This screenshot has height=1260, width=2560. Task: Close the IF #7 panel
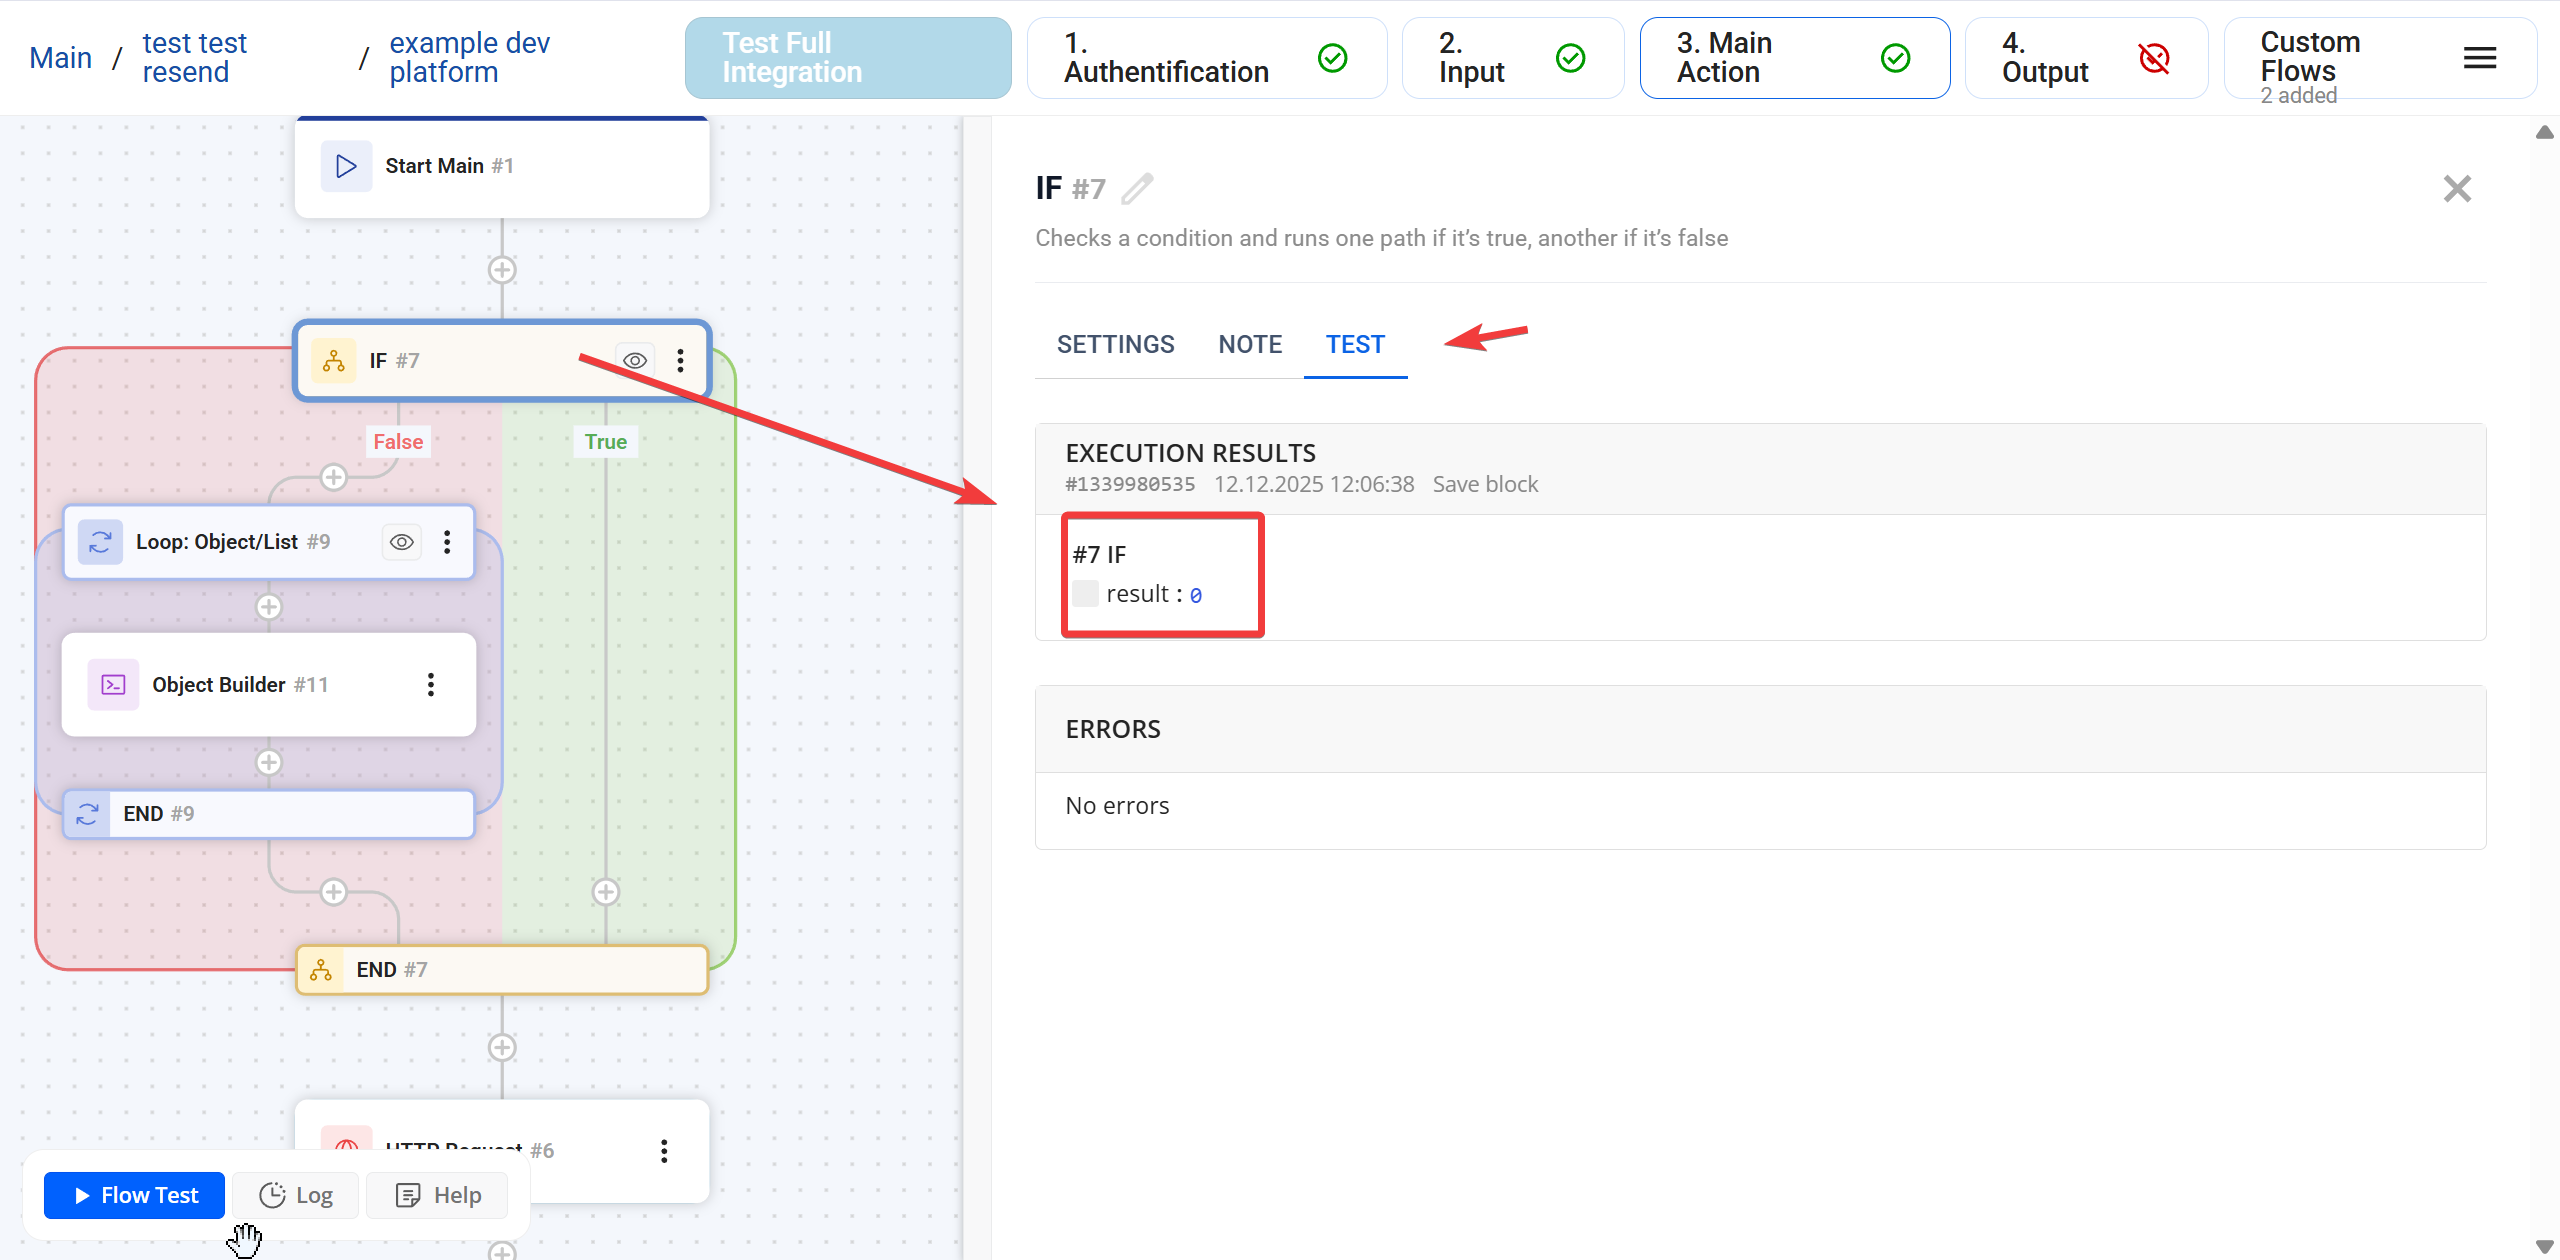coord(2457,189)
